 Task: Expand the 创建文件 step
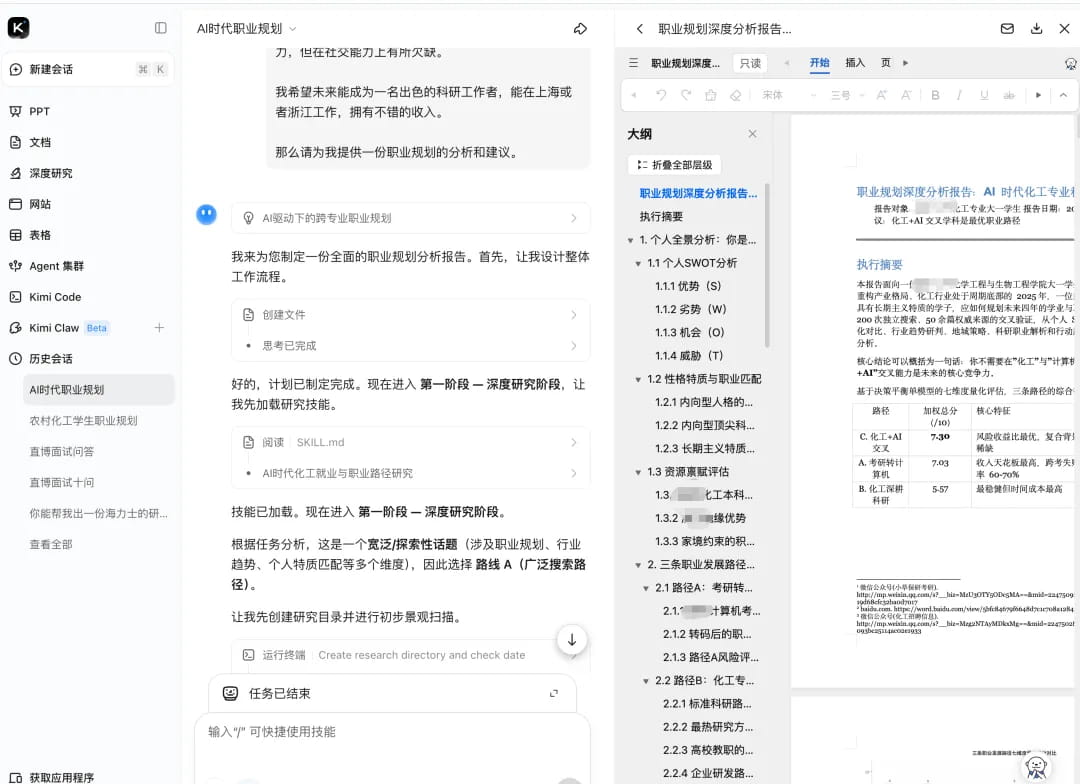pyautogui.click(x=411, y=315)
